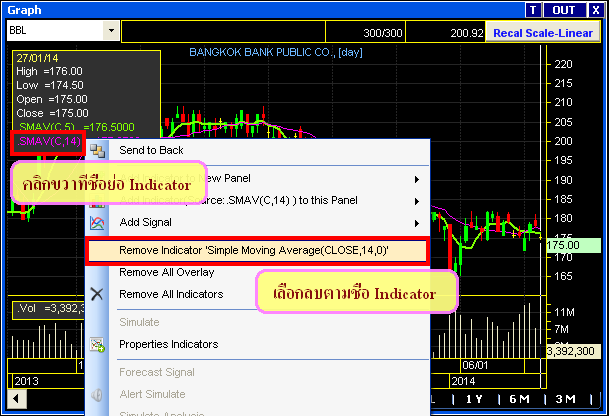The image size is (609, 416).
Task: Select Remove All Indicators
Action: (171, 294)
